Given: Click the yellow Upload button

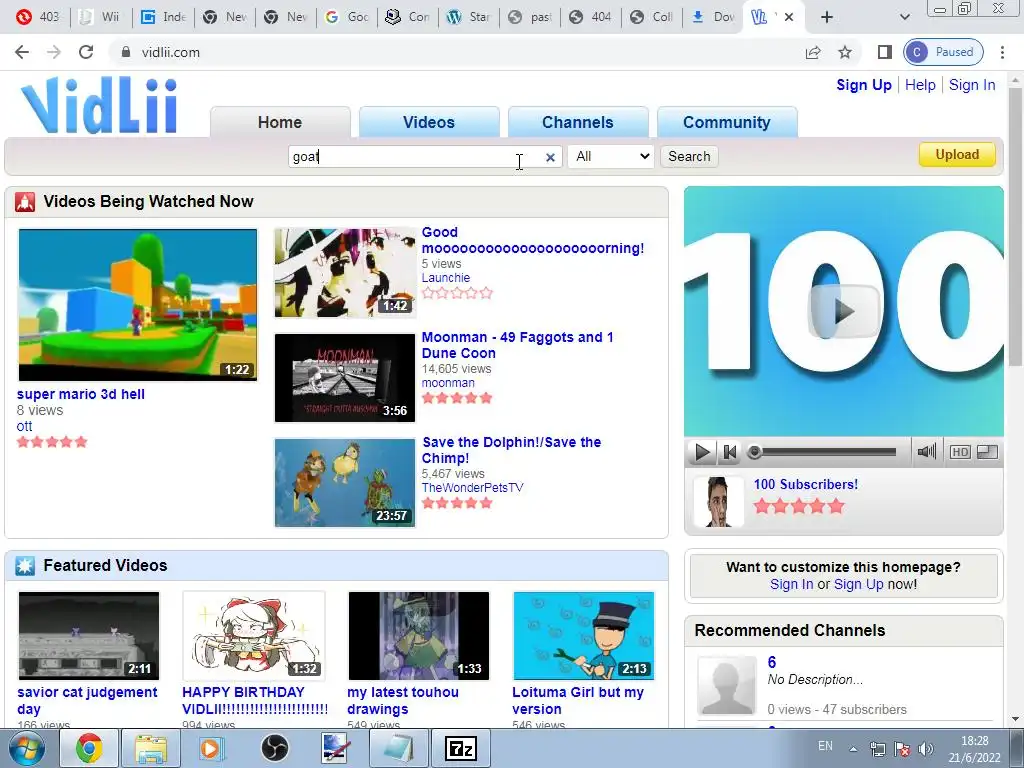Looking at the screenshot, I should point(957,155).
